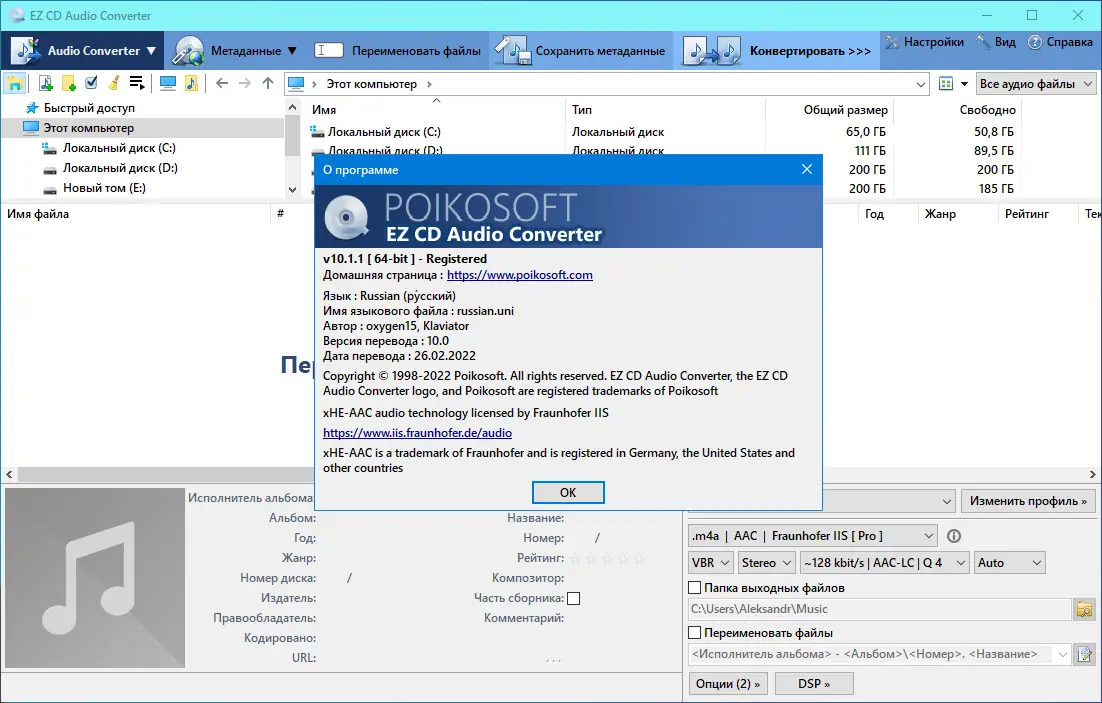
Task: Select Новый том (E:) in folder tree
Action: point(104,188)
